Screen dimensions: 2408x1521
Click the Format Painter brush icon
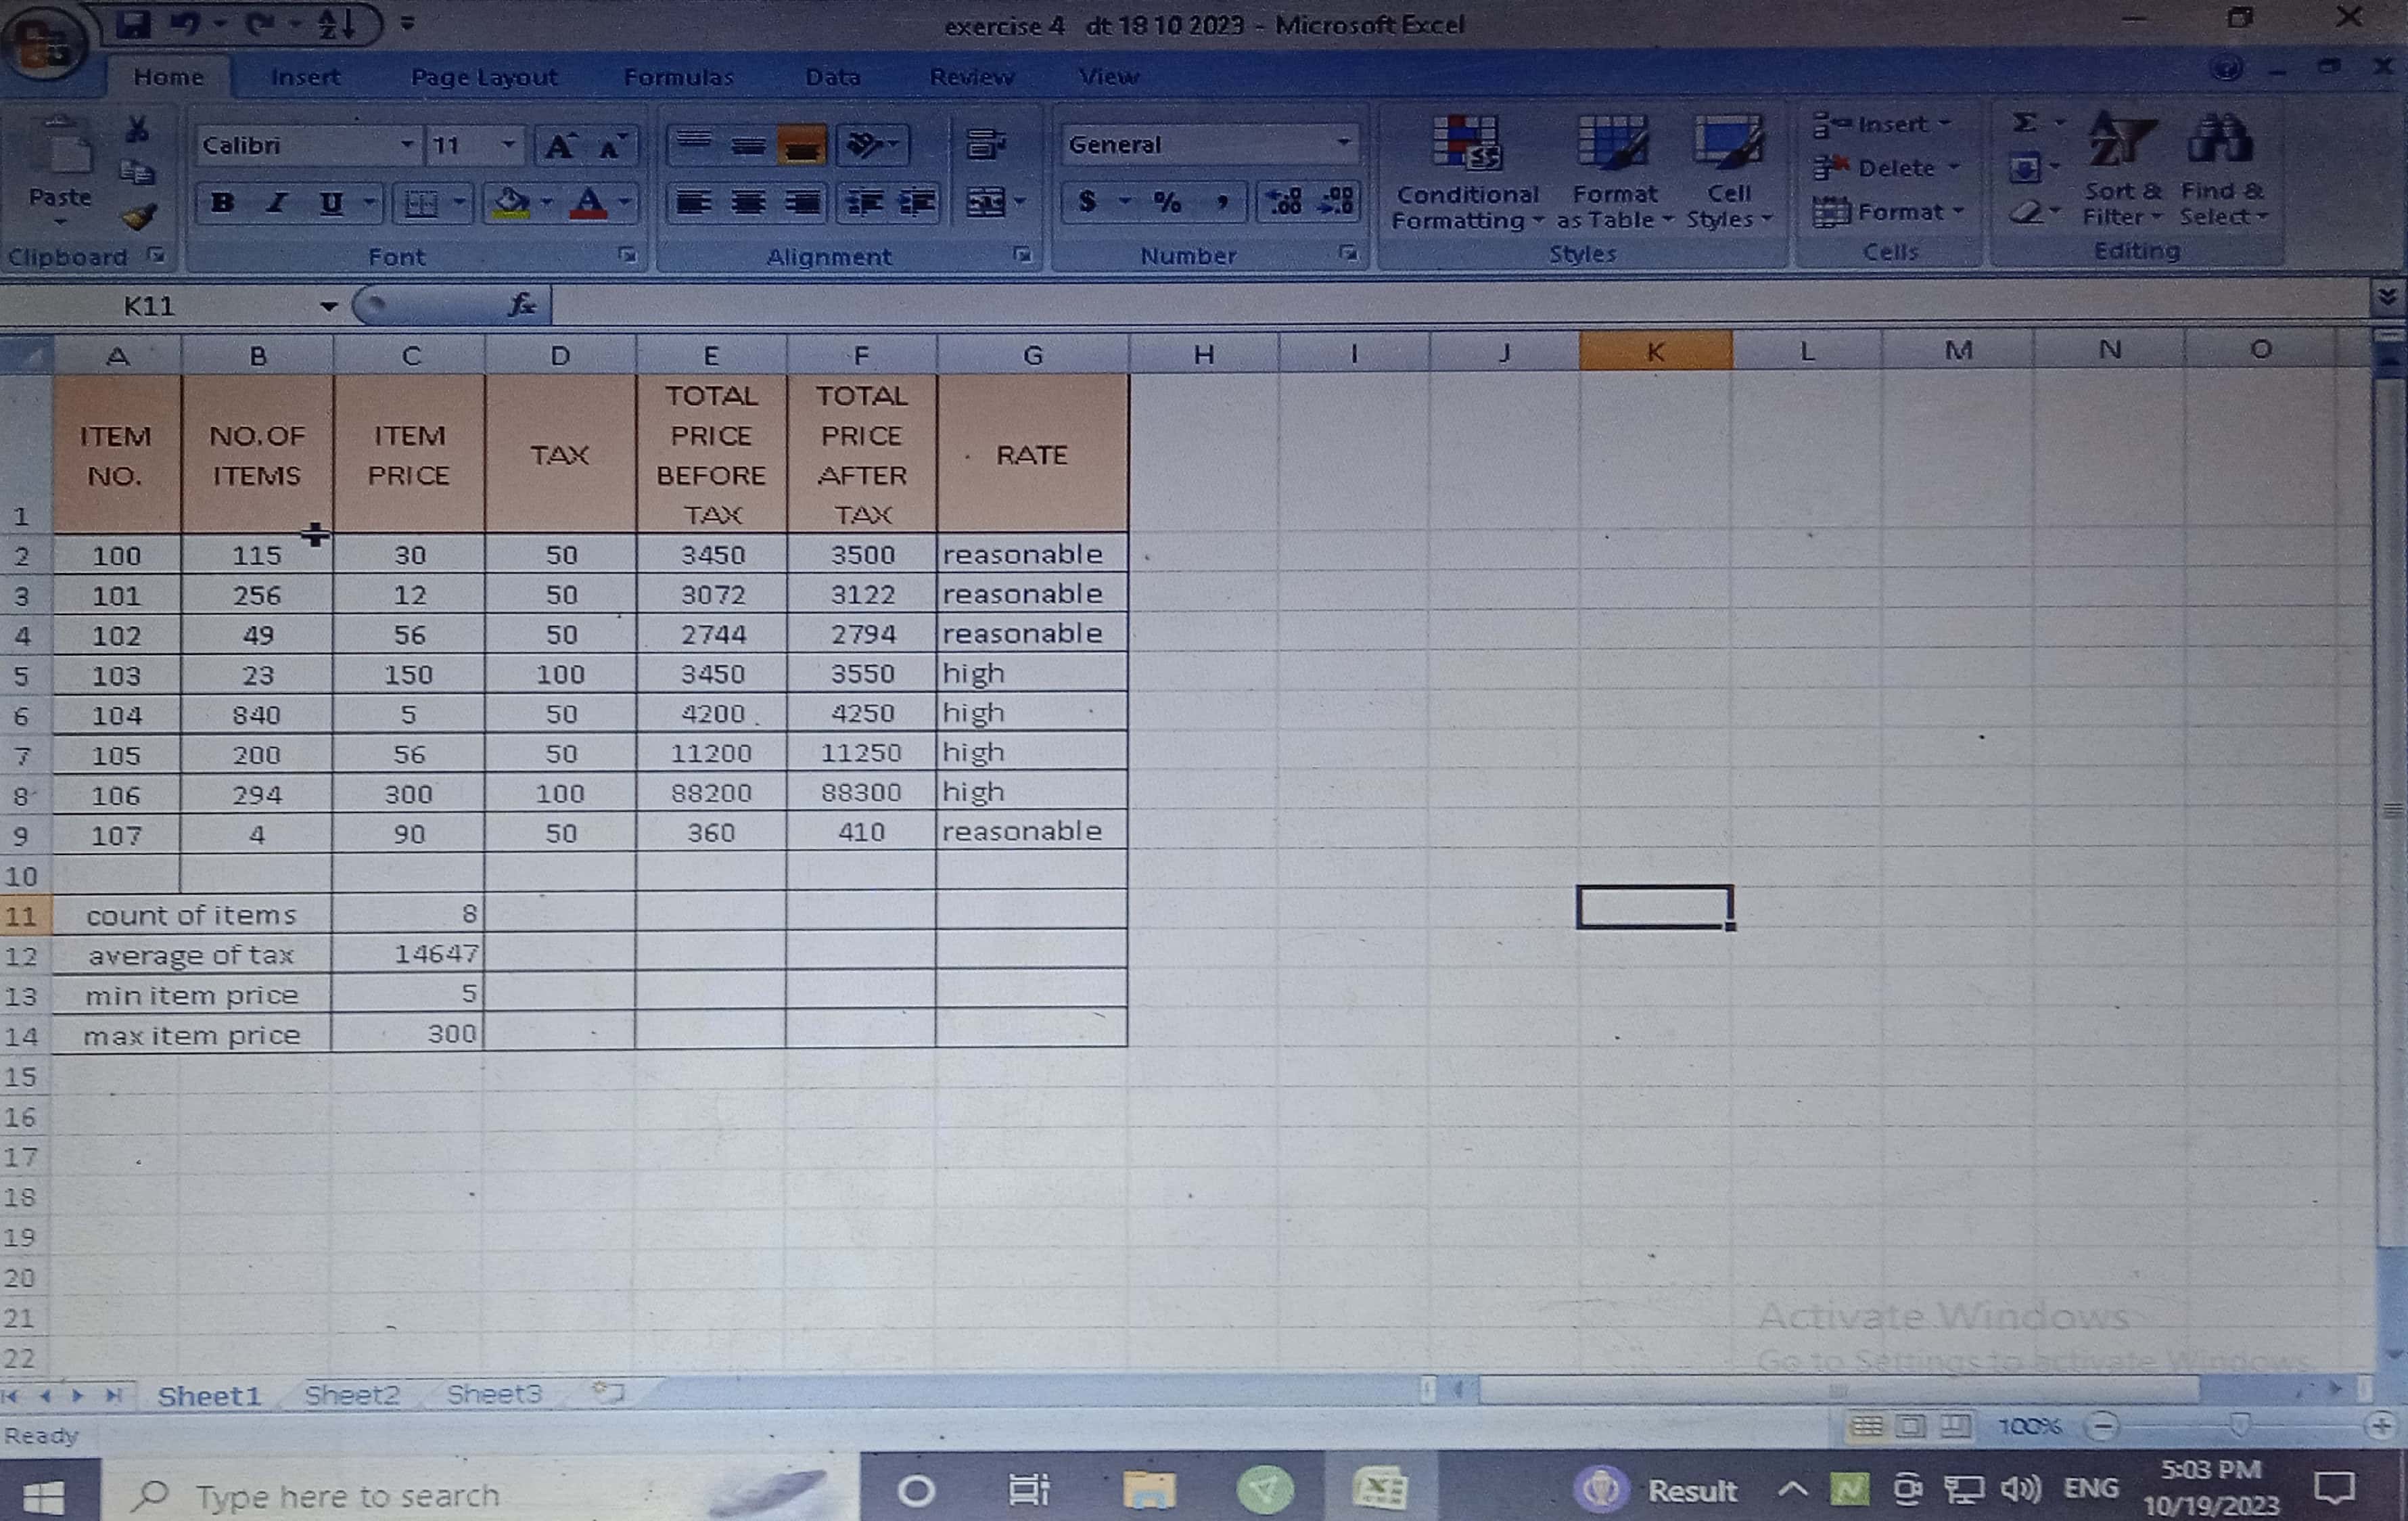[139, 217]
